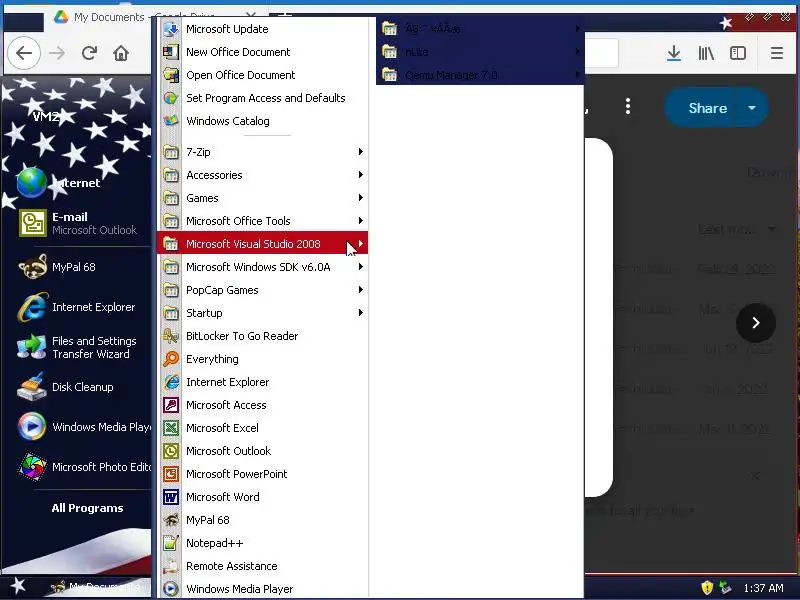Reload the page in the browser
This screenshot has width=800, height=600.
[89, 53]
